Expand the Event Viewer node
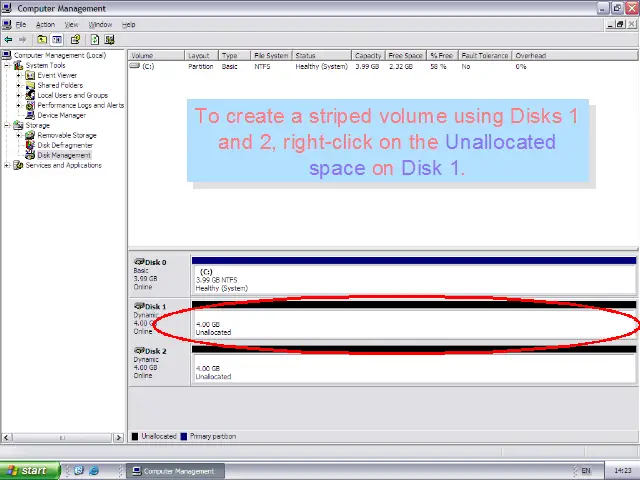The height and width of the screenshot is (480, 640). (x=18, y=75)
